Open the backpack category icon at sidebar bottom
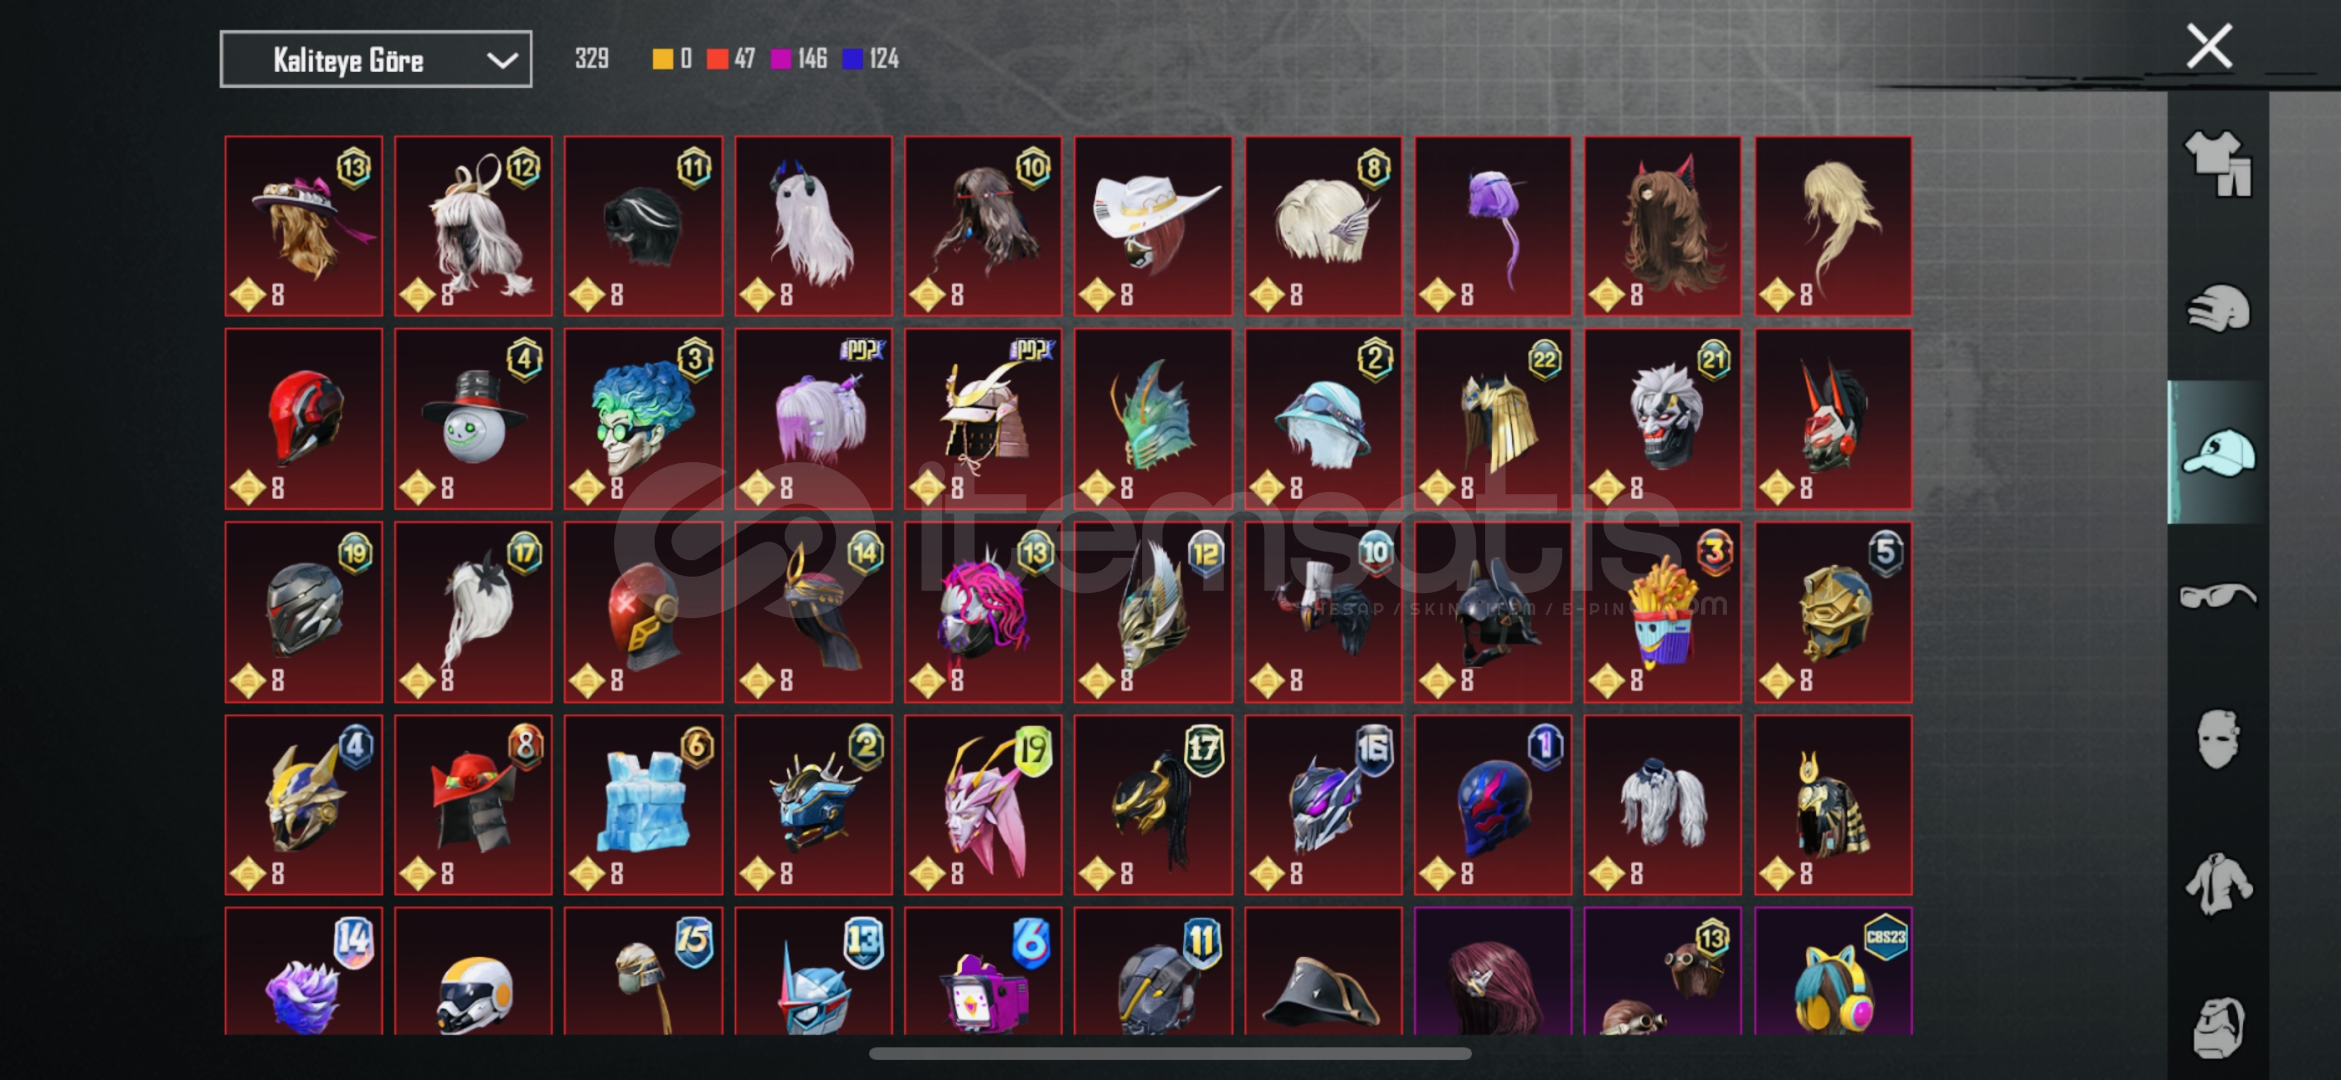 2217,1027
